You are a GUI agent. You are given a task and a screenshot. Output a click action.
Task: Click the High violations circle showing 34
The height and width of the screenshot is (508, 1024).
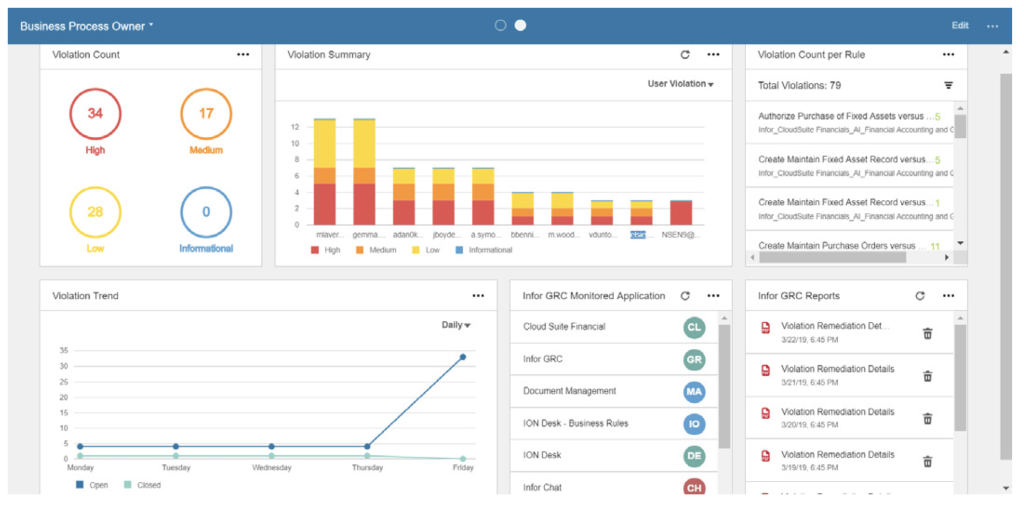click(x=95, y=114)
